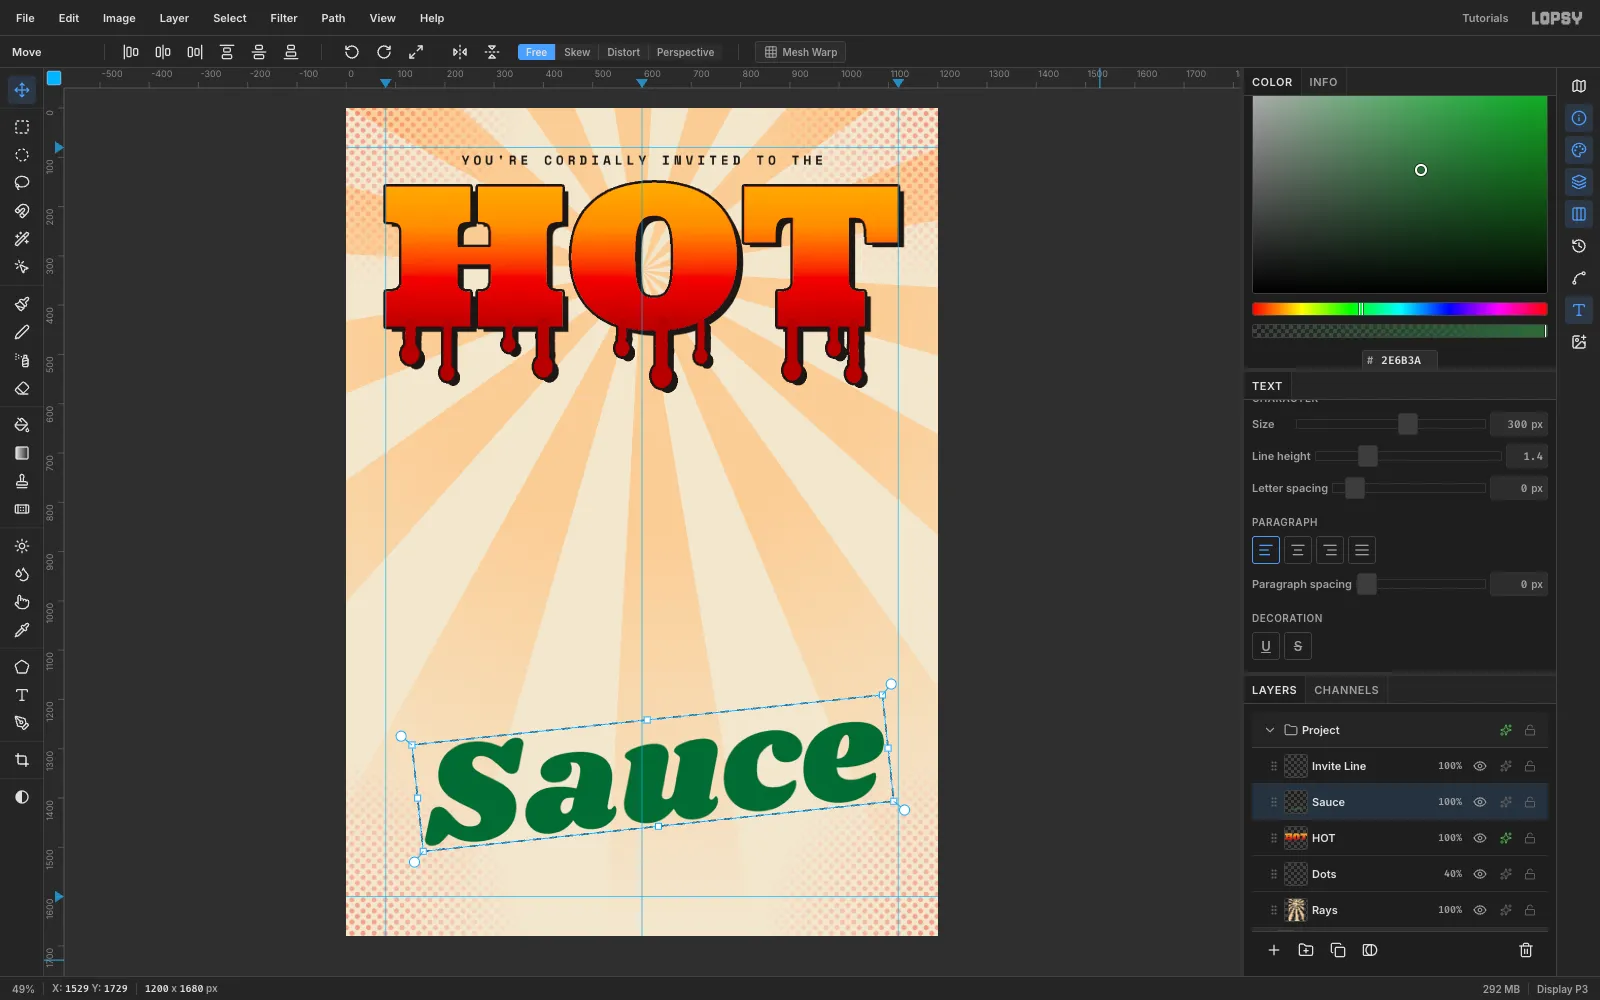
Task: Click the text Size slider handle
Action: coord(1408,424)
